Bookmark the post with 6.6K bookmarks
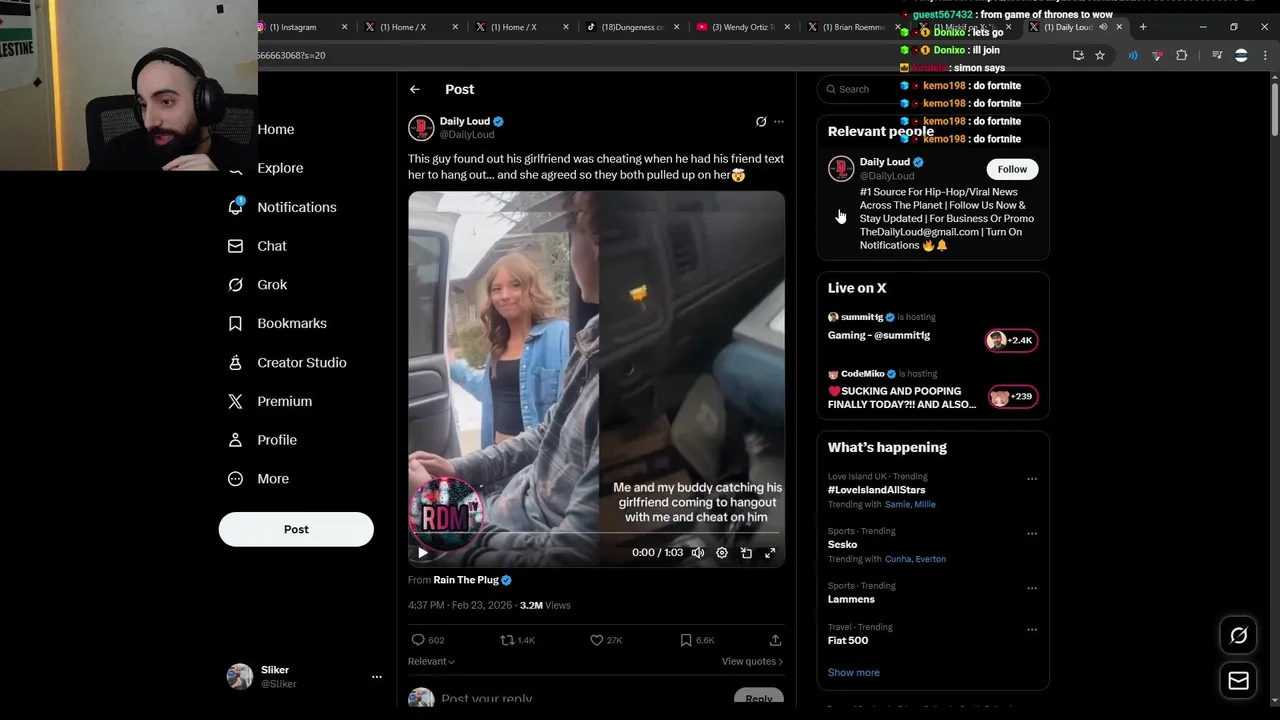1280x720 pixels. (x=685, y=640)
